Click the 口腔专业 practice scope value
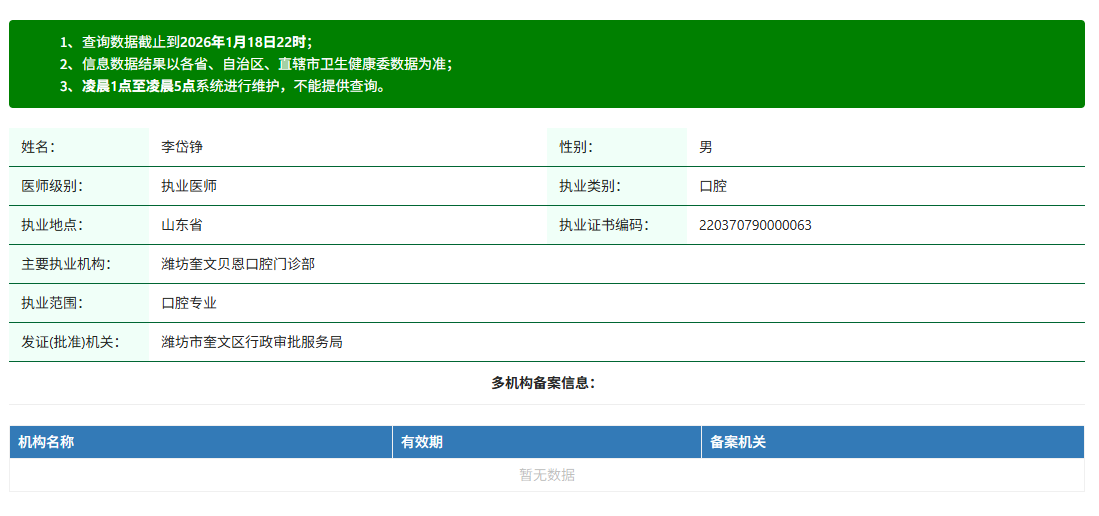1099x516 pixels. coord(189,303)
